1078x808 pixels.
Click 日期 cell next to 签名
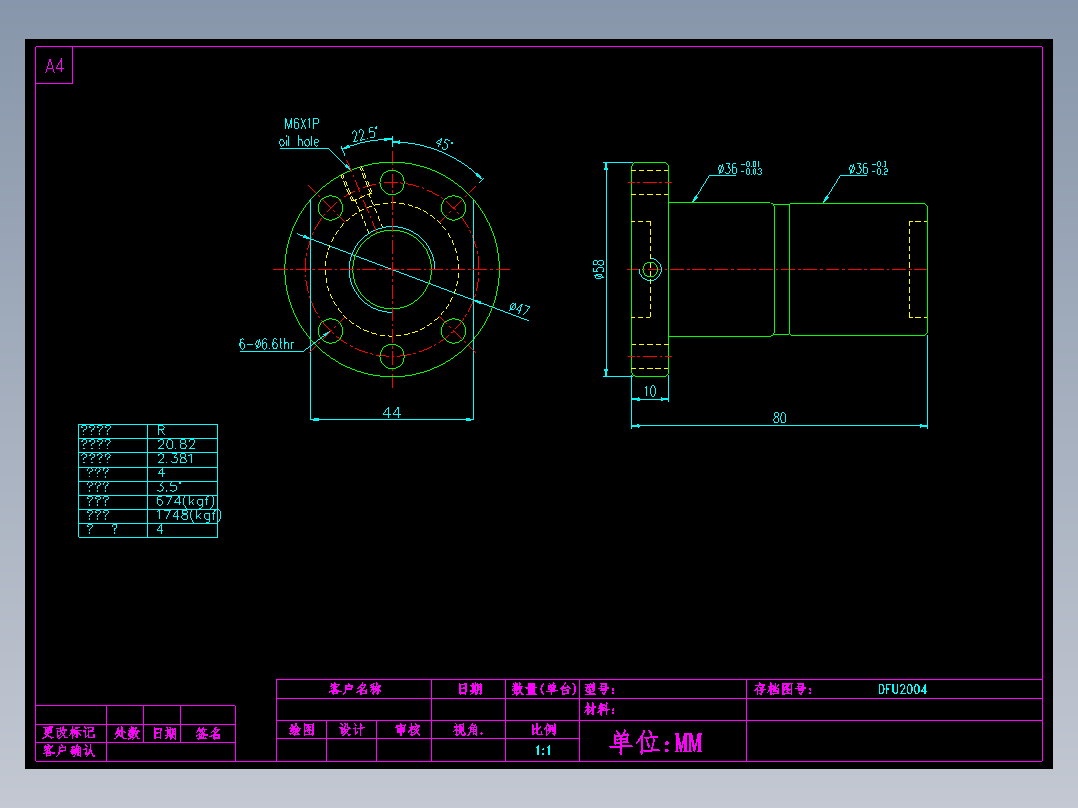(164, 733)
